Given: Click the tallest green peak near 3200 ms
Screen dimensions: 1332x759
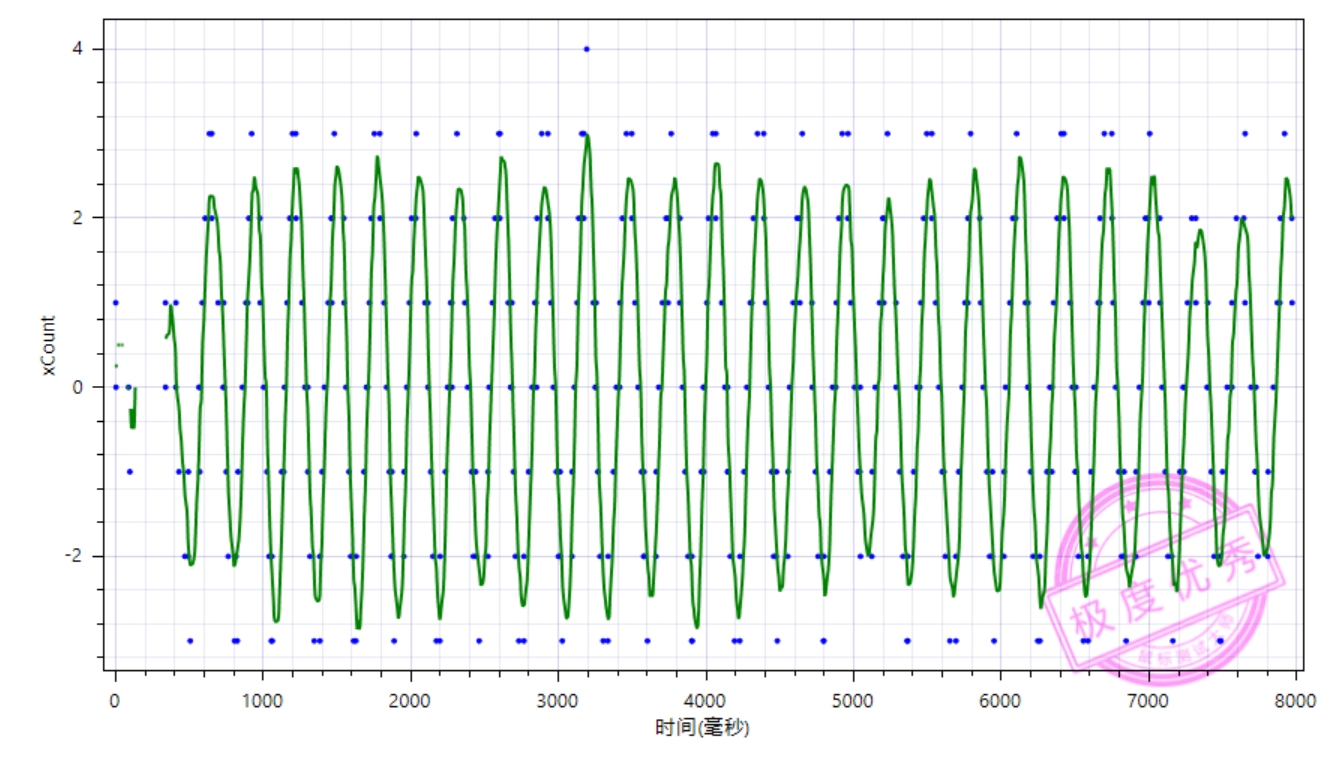Looking at the screenshot, I should 587,137.
